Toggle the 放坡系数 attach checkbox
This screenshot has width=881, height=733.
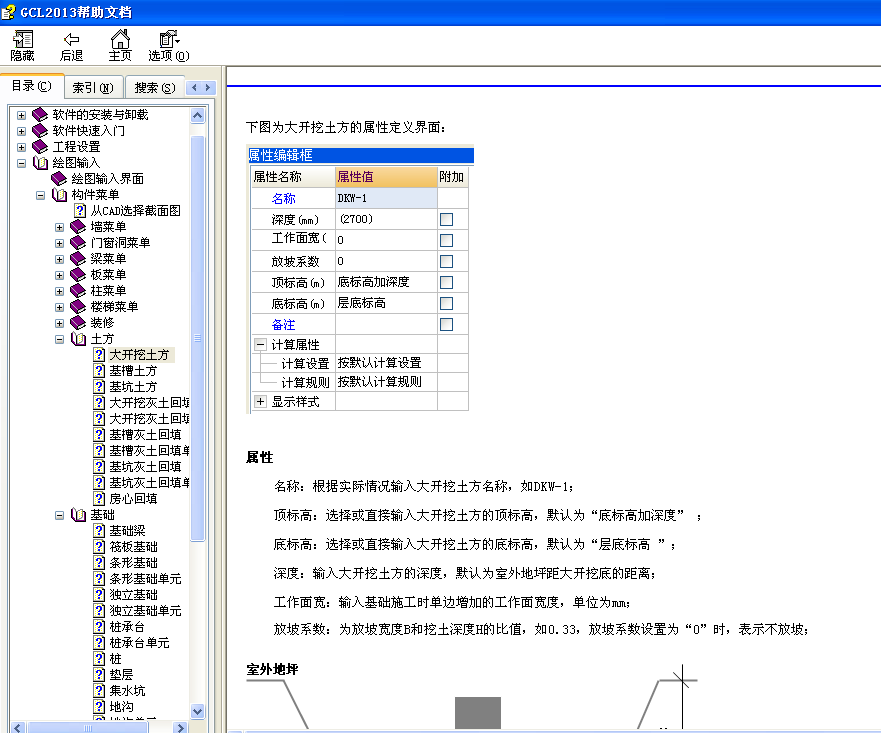coord(446,262)
